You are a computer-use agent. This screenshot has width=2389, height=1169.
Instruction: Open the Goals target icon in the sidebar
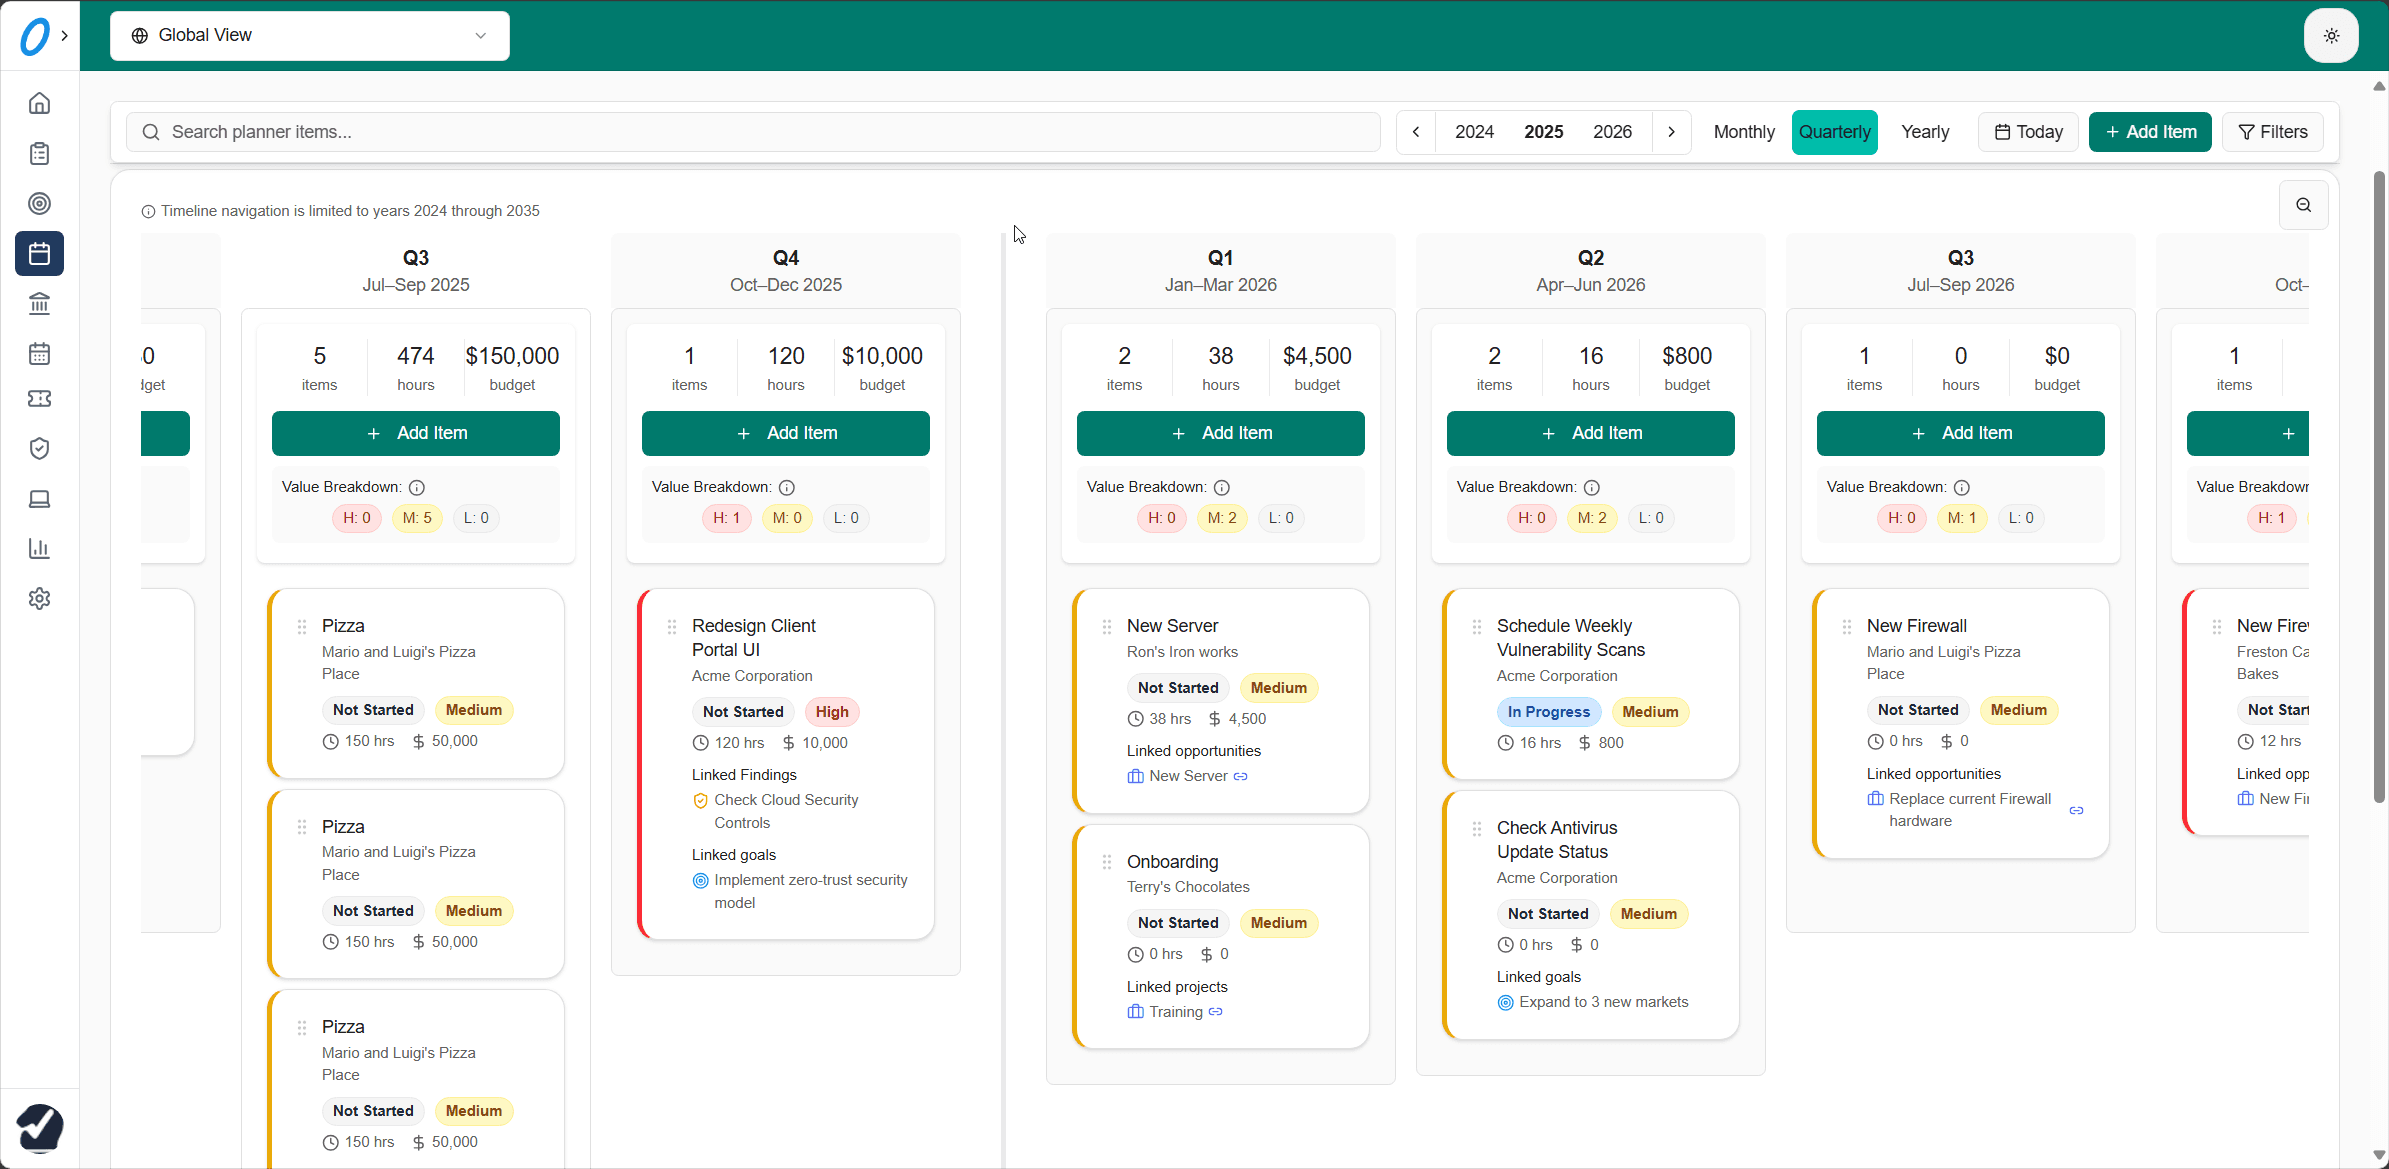tap(39, 204)
